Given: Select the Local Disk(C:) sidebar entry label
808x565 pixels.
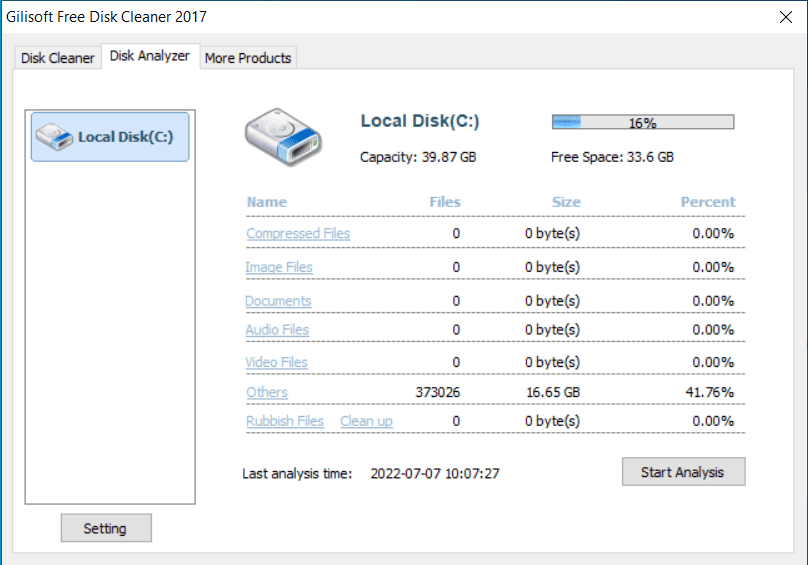Looking at the screenshot, I should click(126, 137).
